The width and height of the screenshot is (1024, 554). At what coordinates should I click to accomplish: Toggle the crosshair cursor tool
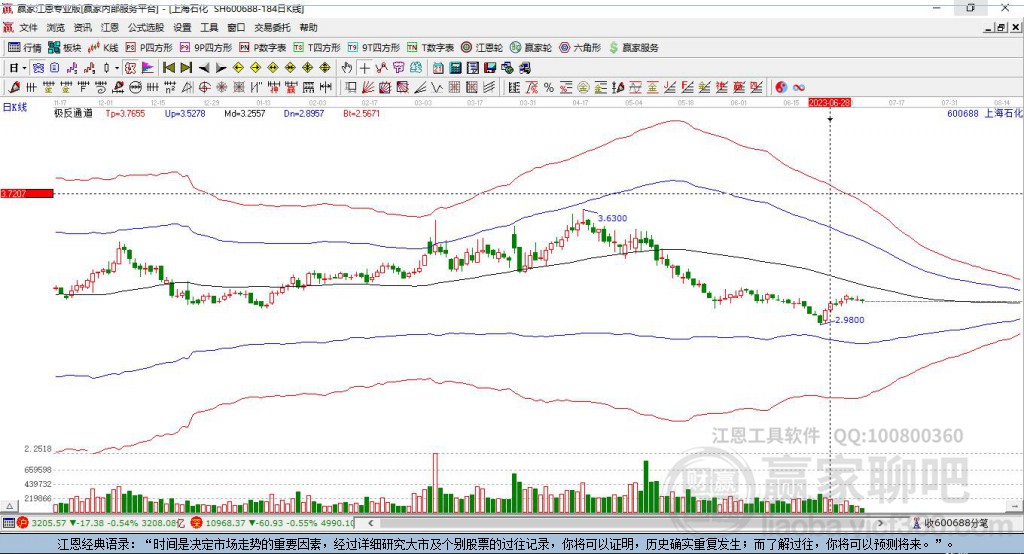(364, 68)
